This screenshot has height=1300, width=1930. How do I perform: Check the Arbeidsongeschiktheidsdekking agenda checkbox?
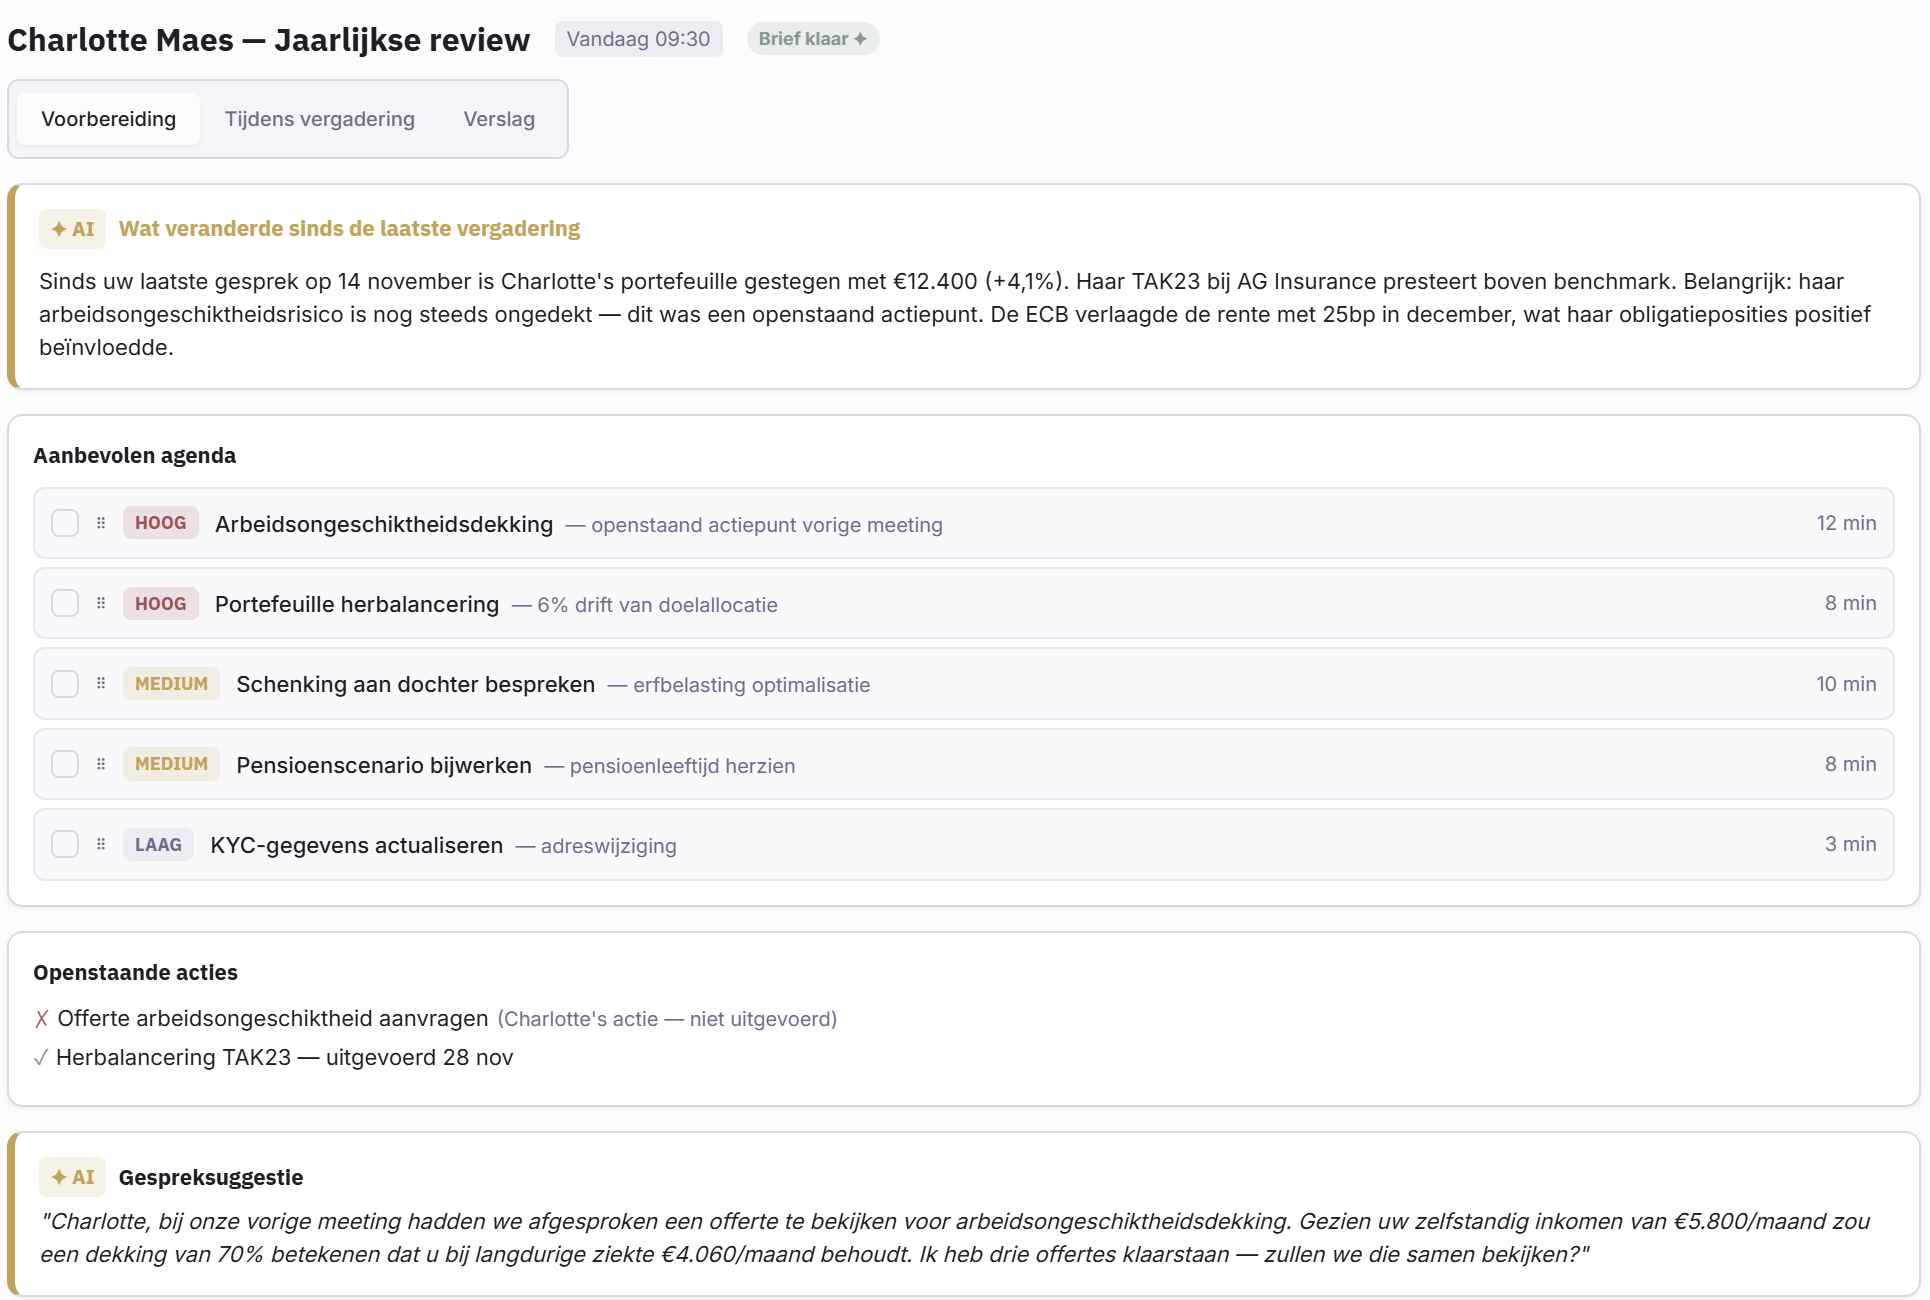tap(65, 523)
